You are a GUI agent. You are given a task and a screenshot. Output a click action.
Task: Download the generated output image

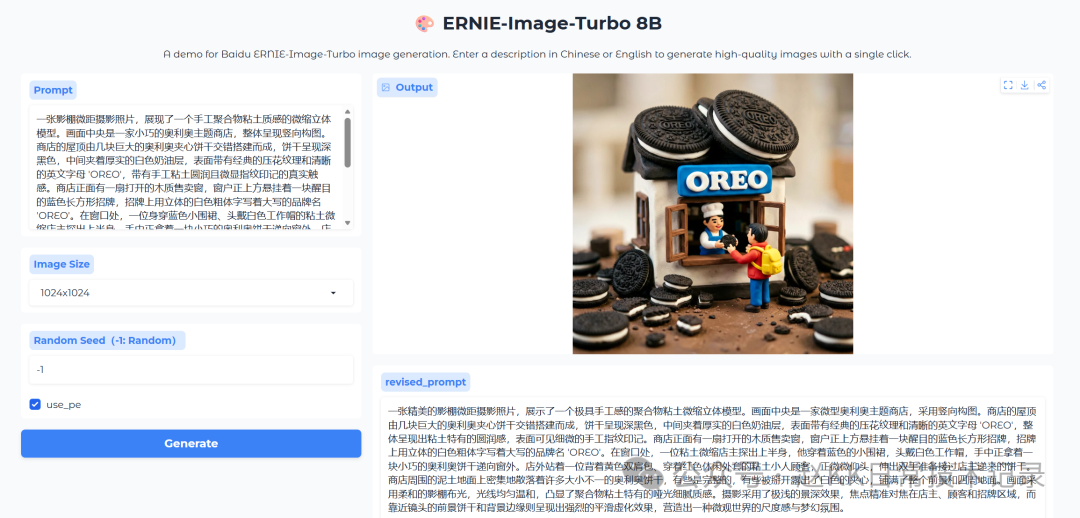coord(1025,85)
